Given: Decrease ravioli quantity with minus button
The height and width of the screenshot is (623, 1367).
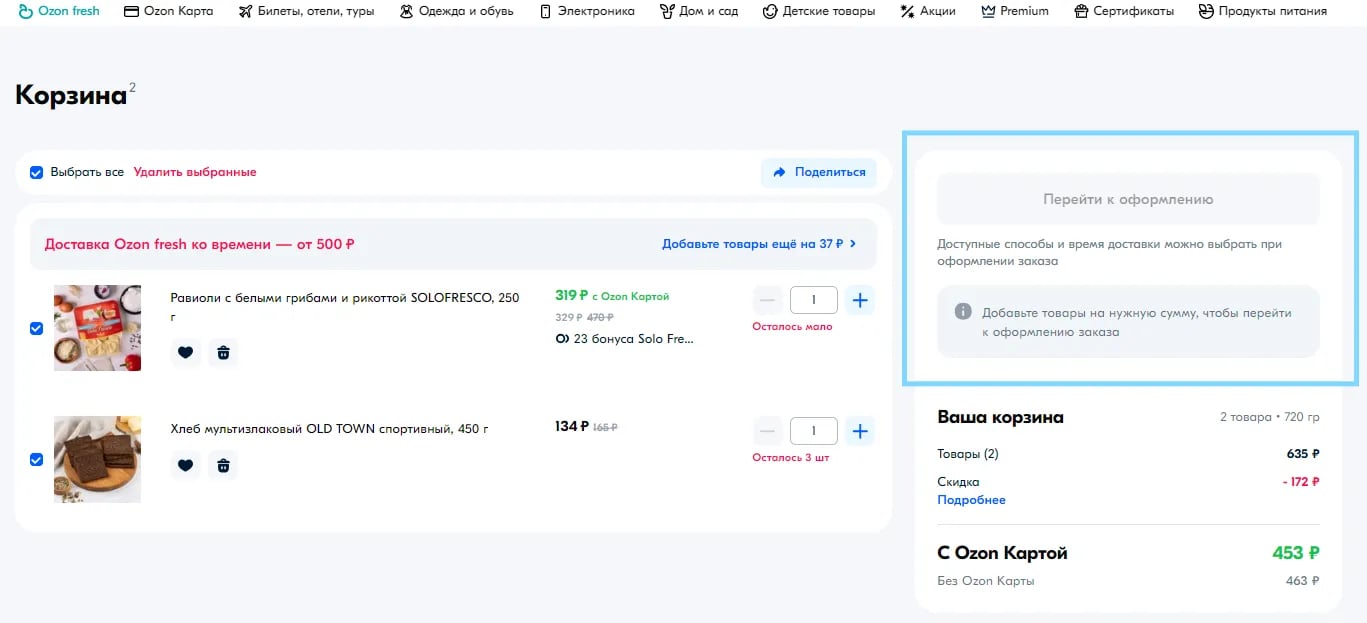Looking at the screenshot, I should (x=767, y=300).
